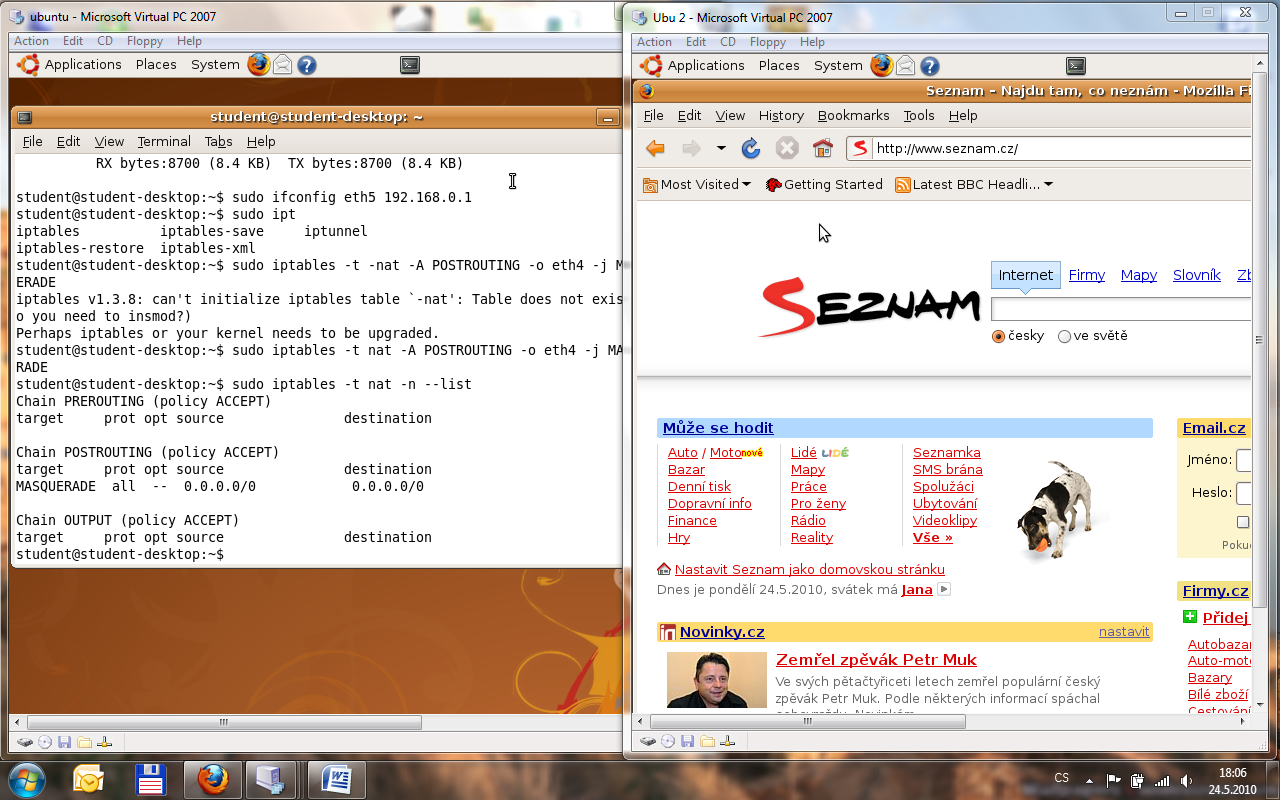The height and width of the screenshot is (800, 1280).
Task: Launch terminal icon in ubuntu VM panel
Action: click(410, 65)
